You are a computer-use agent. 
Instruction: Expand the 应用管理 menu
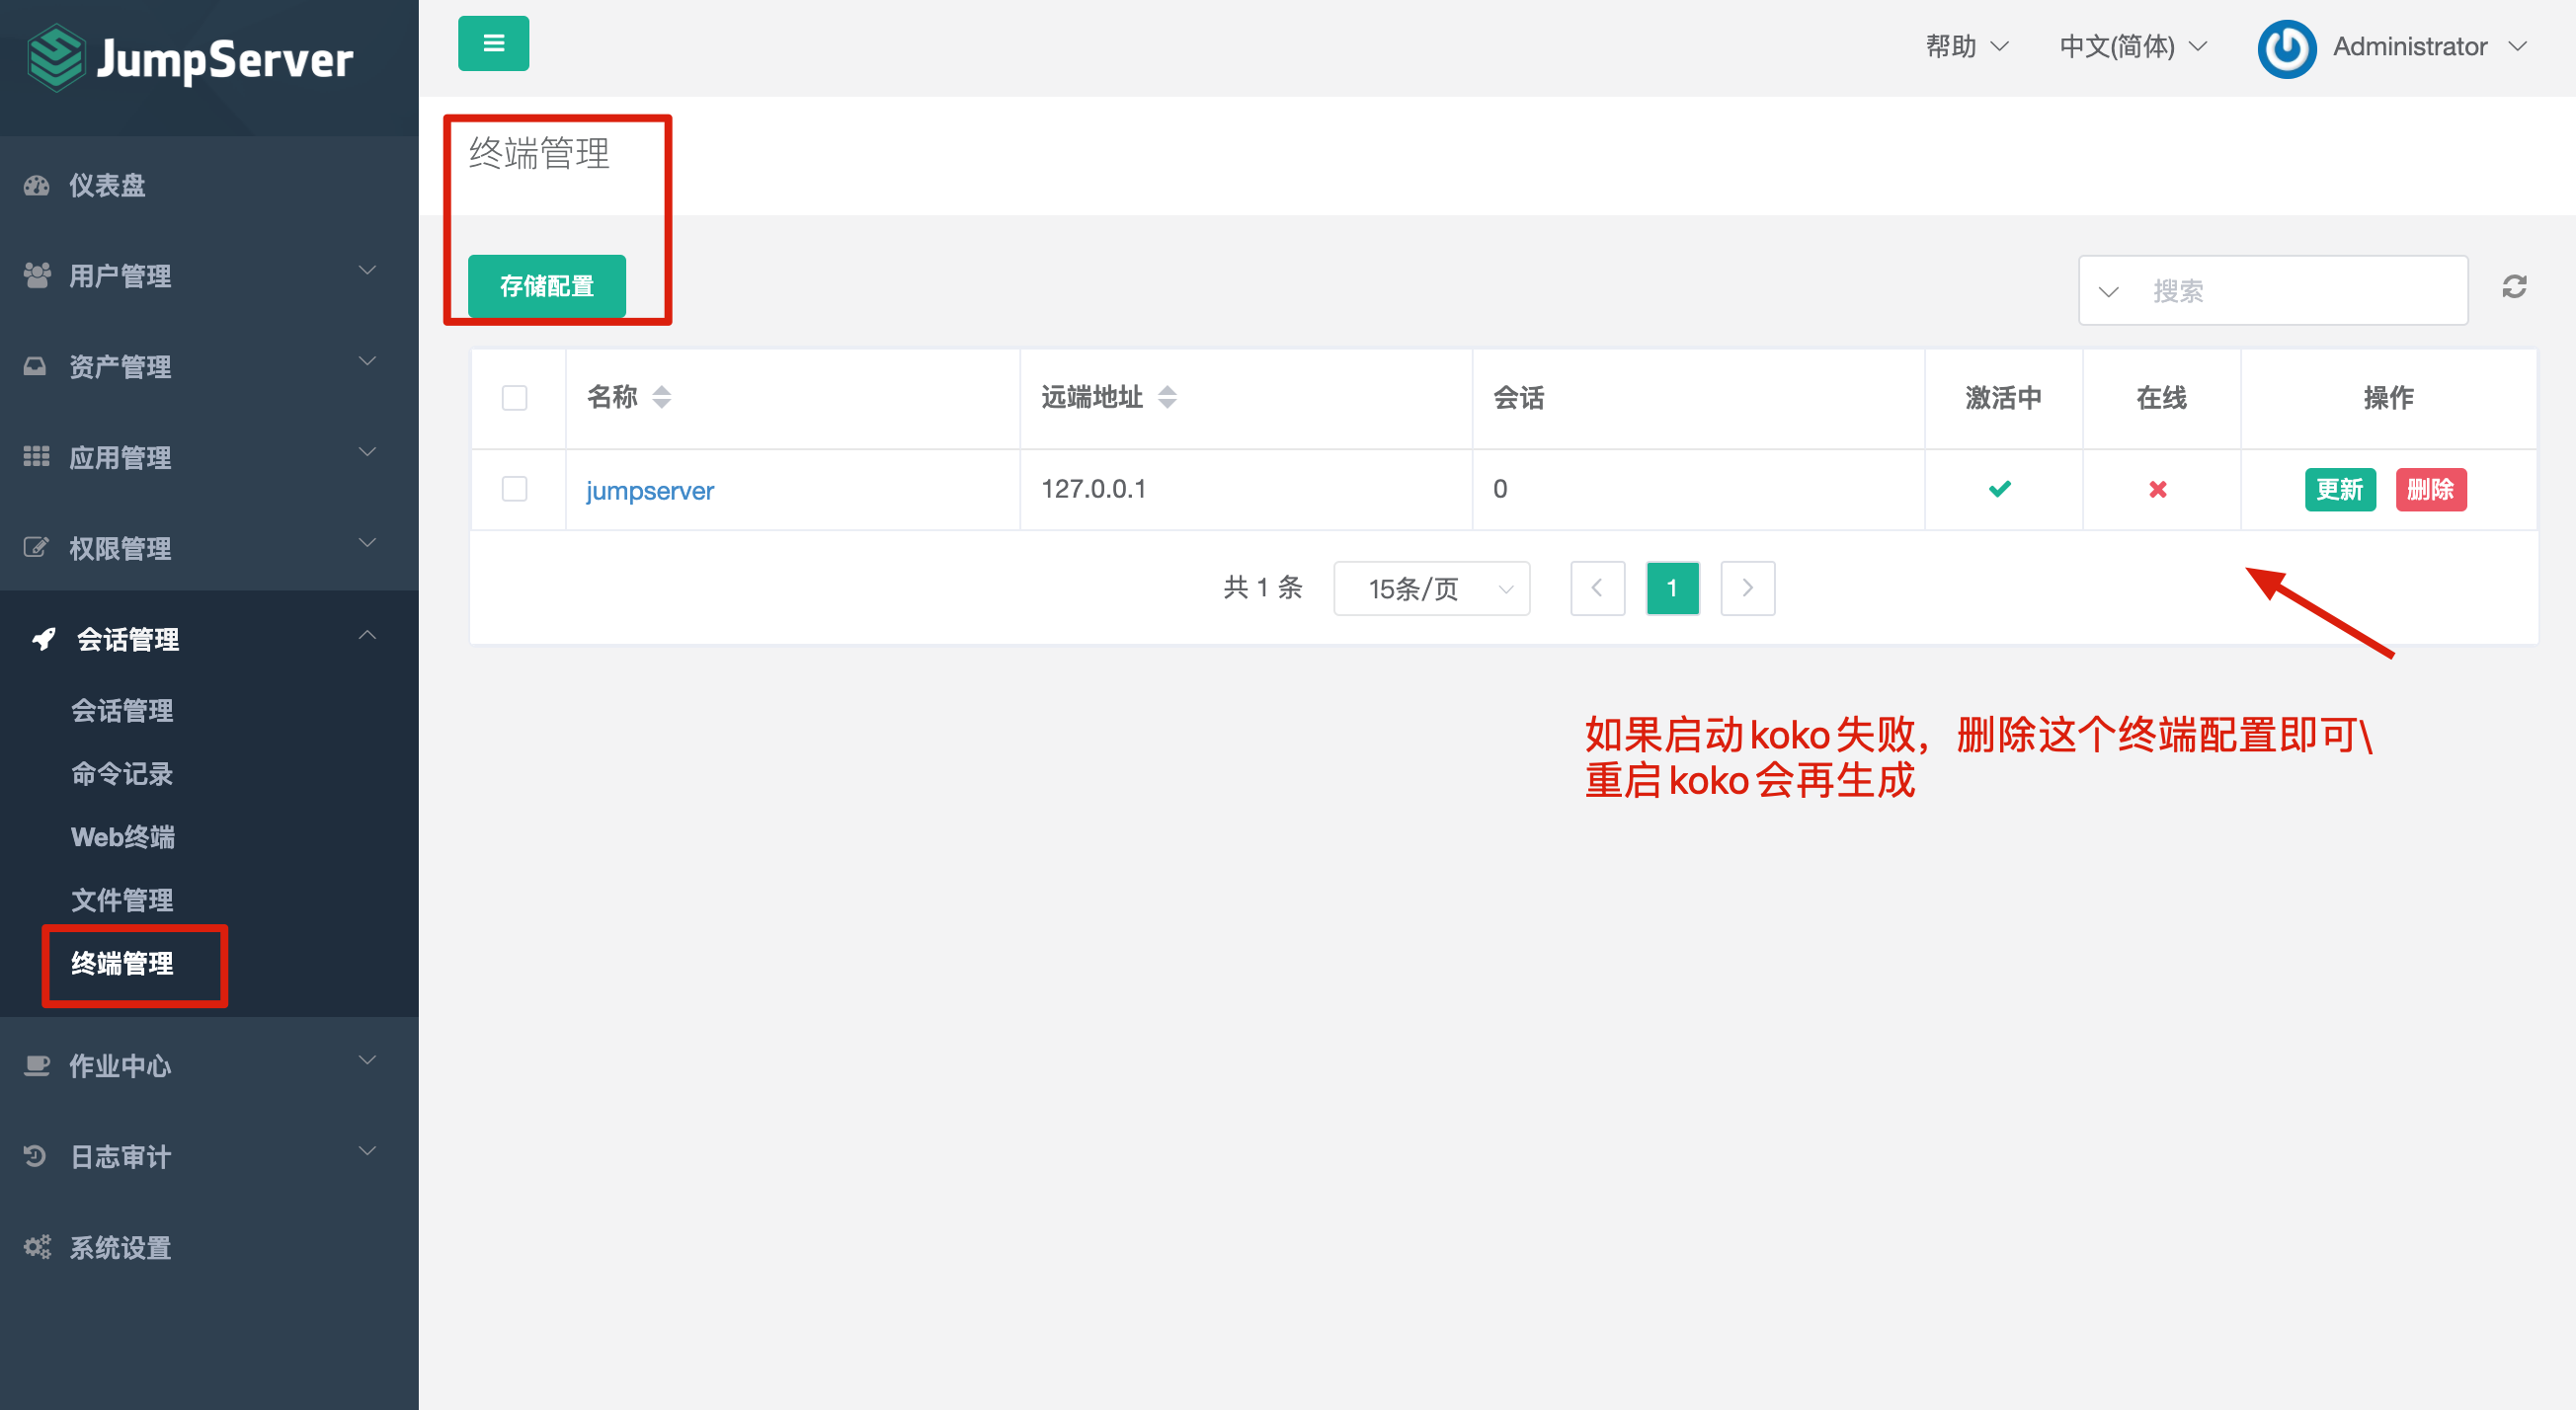coord(209,457)
